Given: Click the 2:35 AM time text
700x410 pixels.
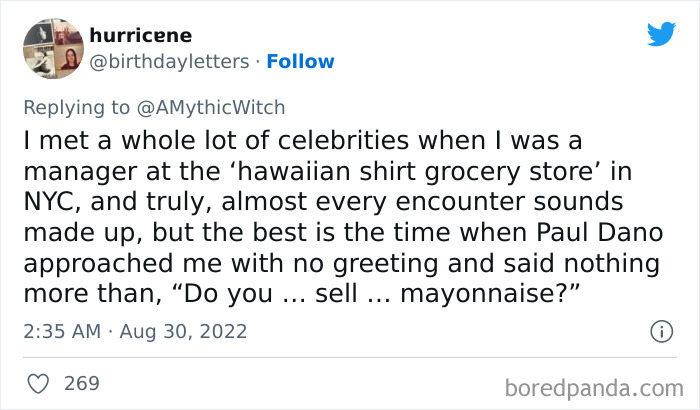Looking at the screenshot, I should [x=59, y=331].
